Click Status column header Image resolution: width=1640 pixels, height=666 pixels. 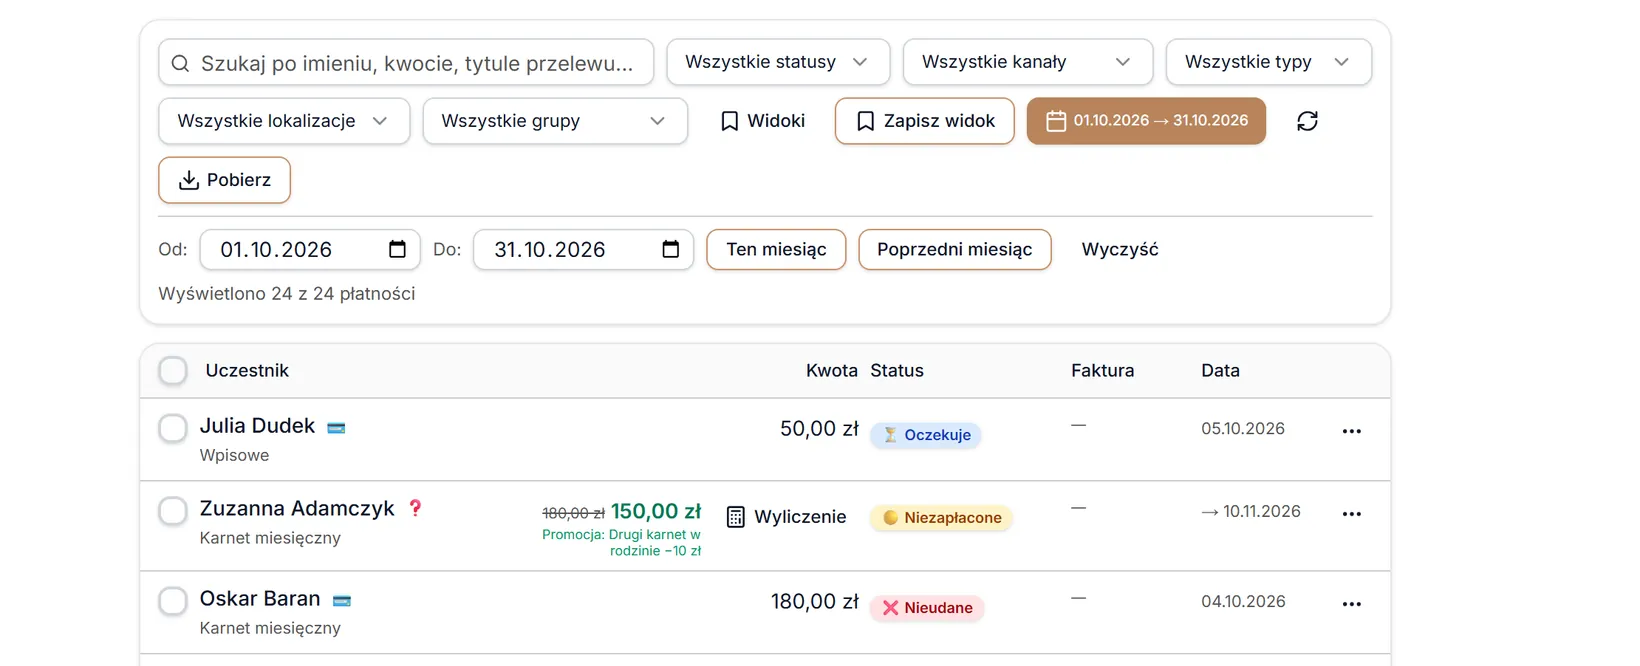tap(897, 370)
